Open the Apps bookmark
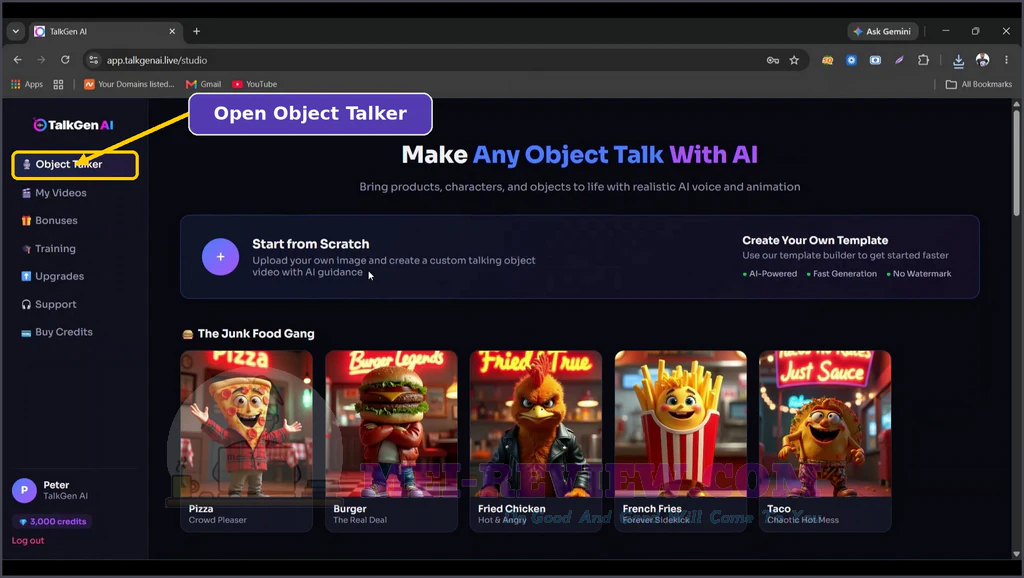Image resolution: width=1024 pixels, height=578 pixels. 27,84
